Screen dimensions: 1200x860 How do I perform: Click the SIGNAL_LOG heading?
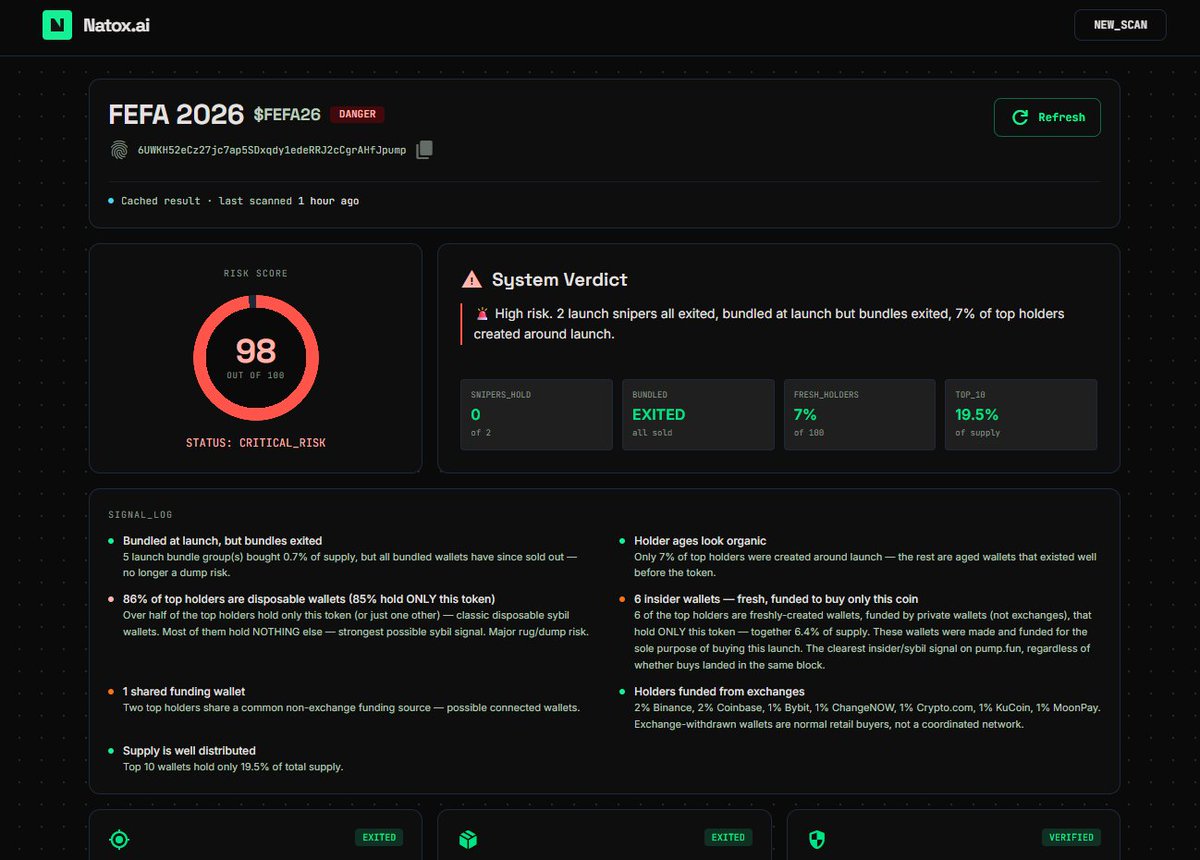[140, 515]
